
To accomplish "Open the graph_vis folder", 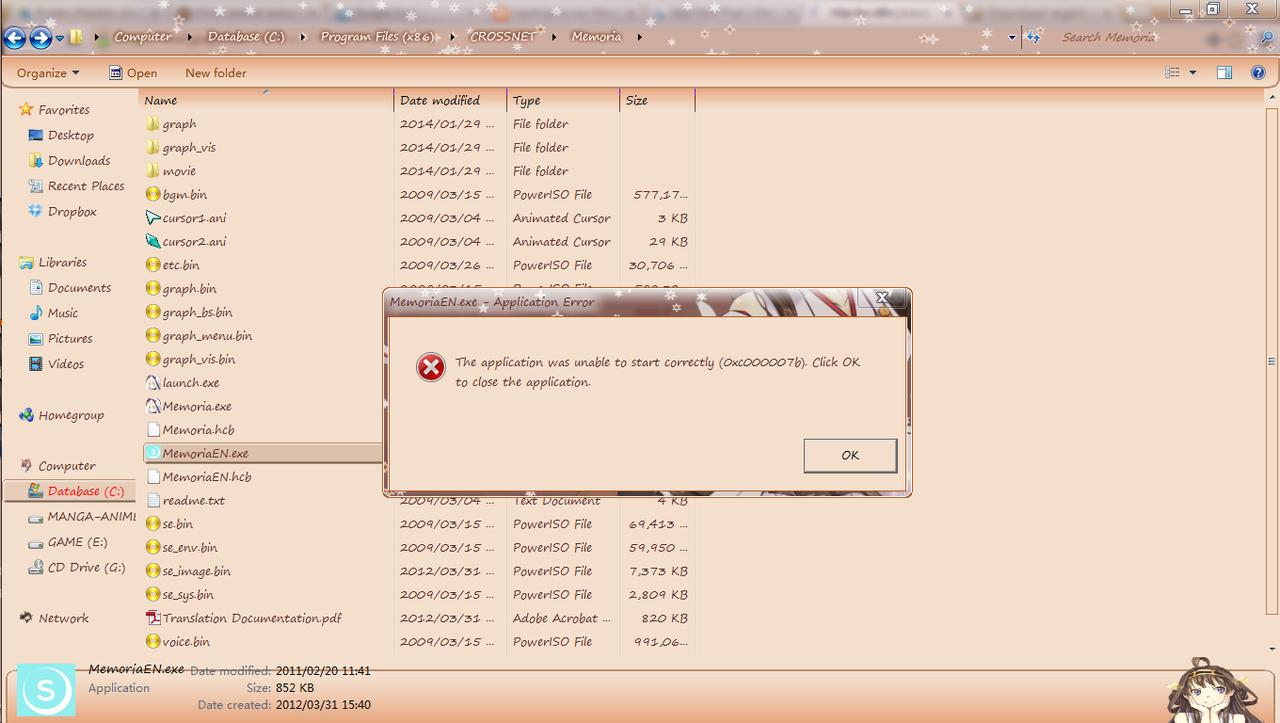I will [x=188, y=148].
